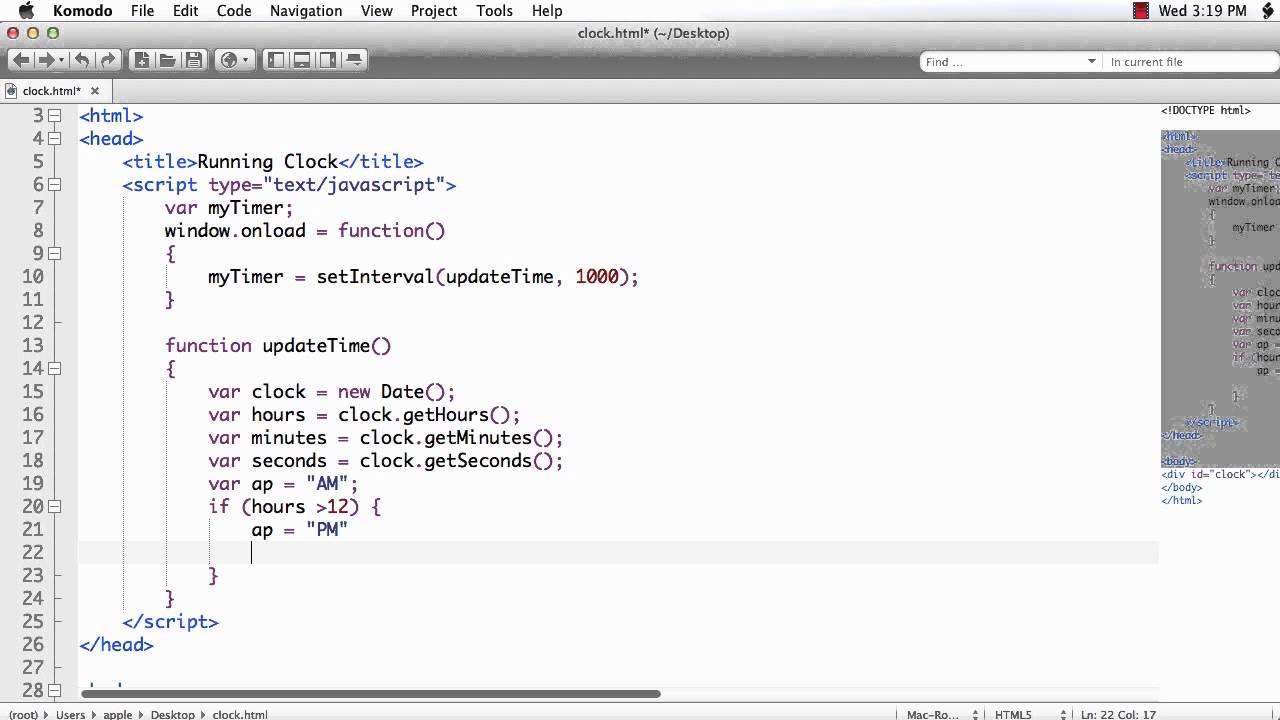Viewport: 1280px width, 720px height.
Task: Toggle the bottom pane
Action: click(x=302, y=60)
